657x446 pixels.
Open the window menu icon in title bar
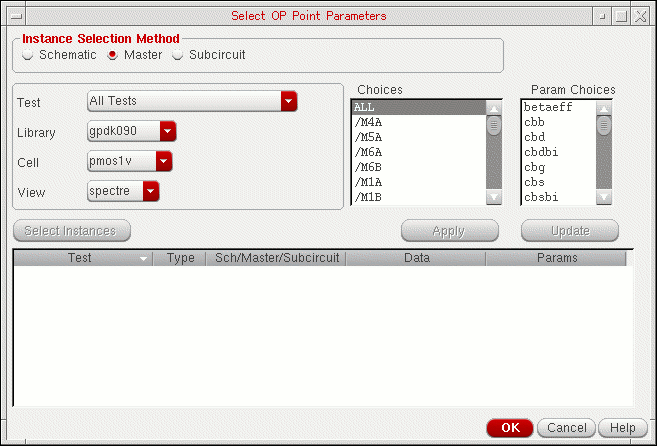(x=16, y=16)
